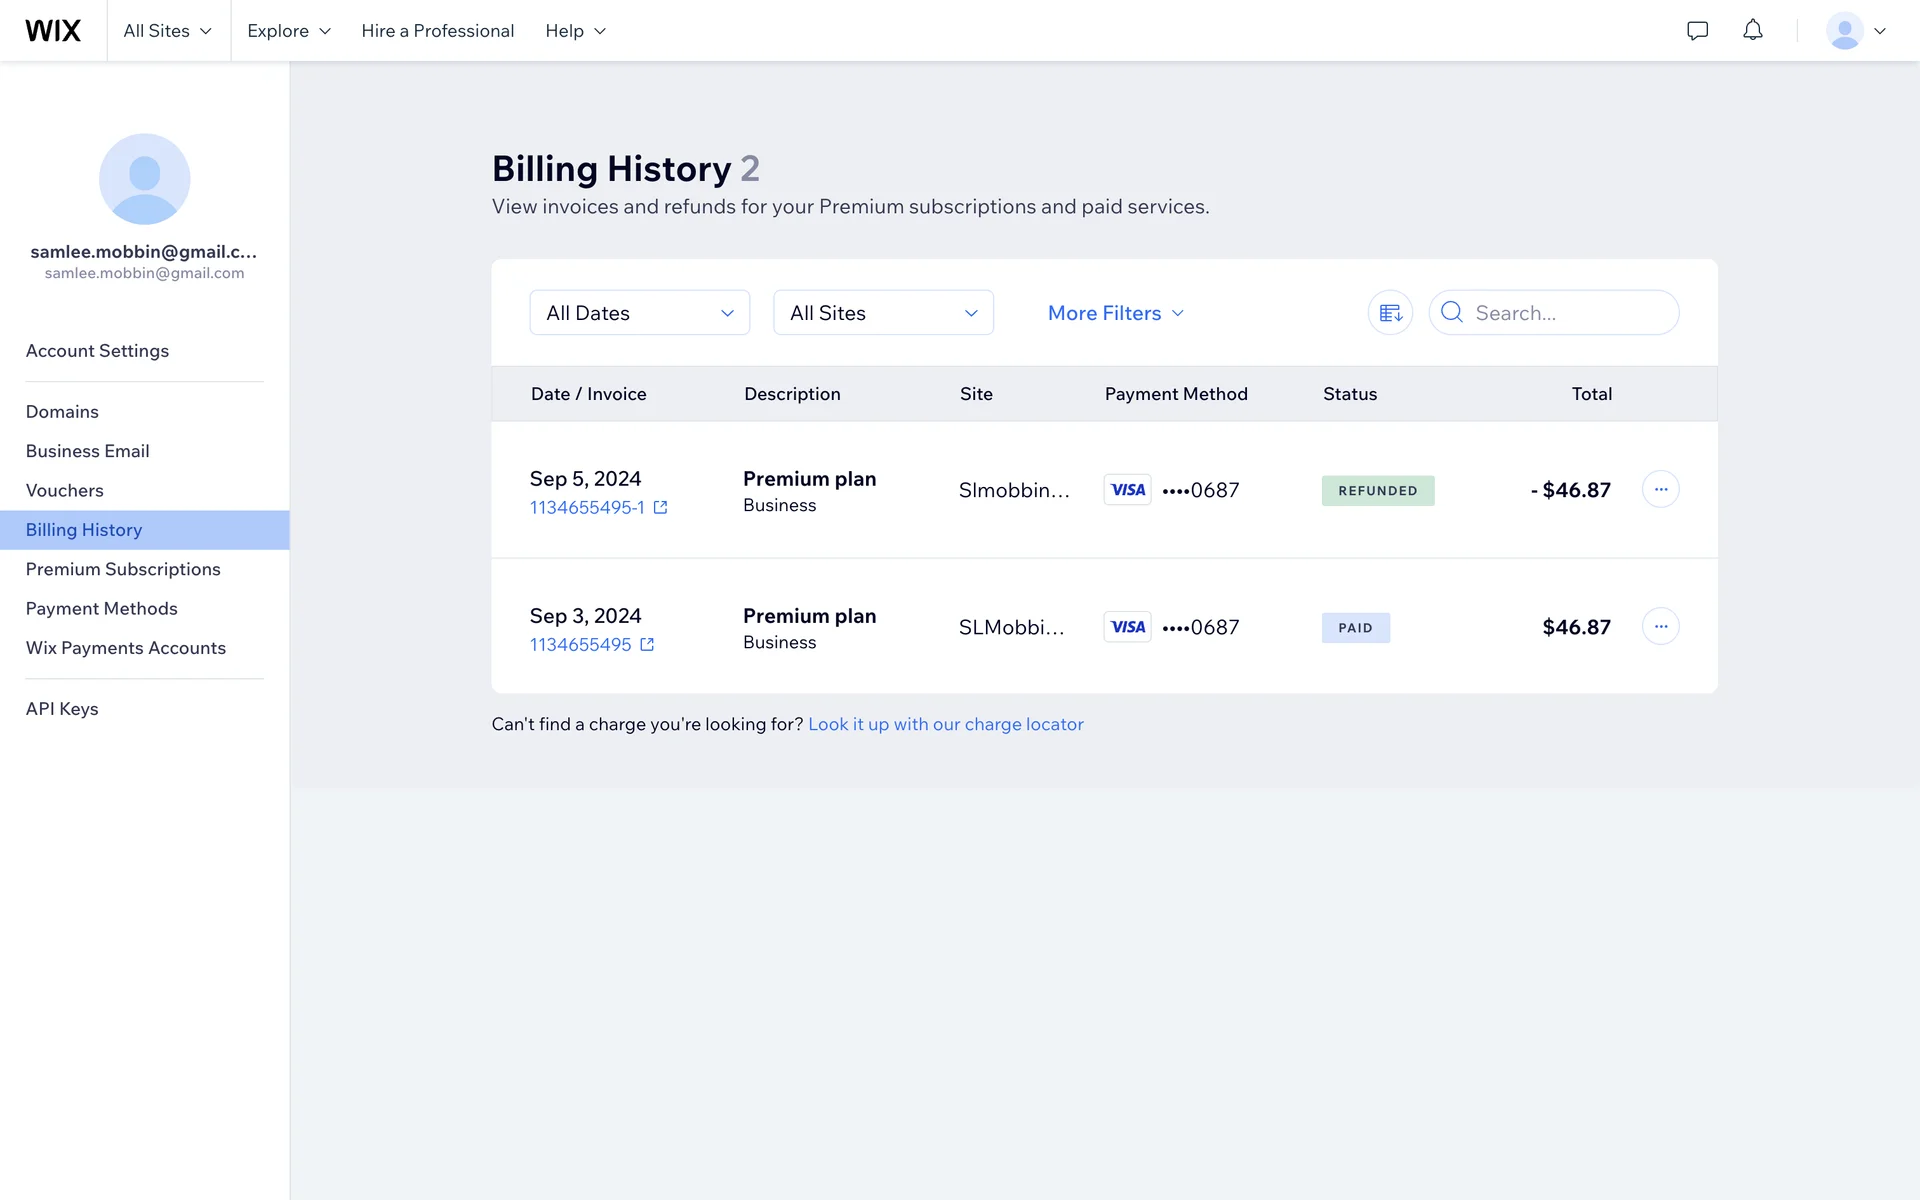Click the profile avatar in sidebar

coord(144,179)
